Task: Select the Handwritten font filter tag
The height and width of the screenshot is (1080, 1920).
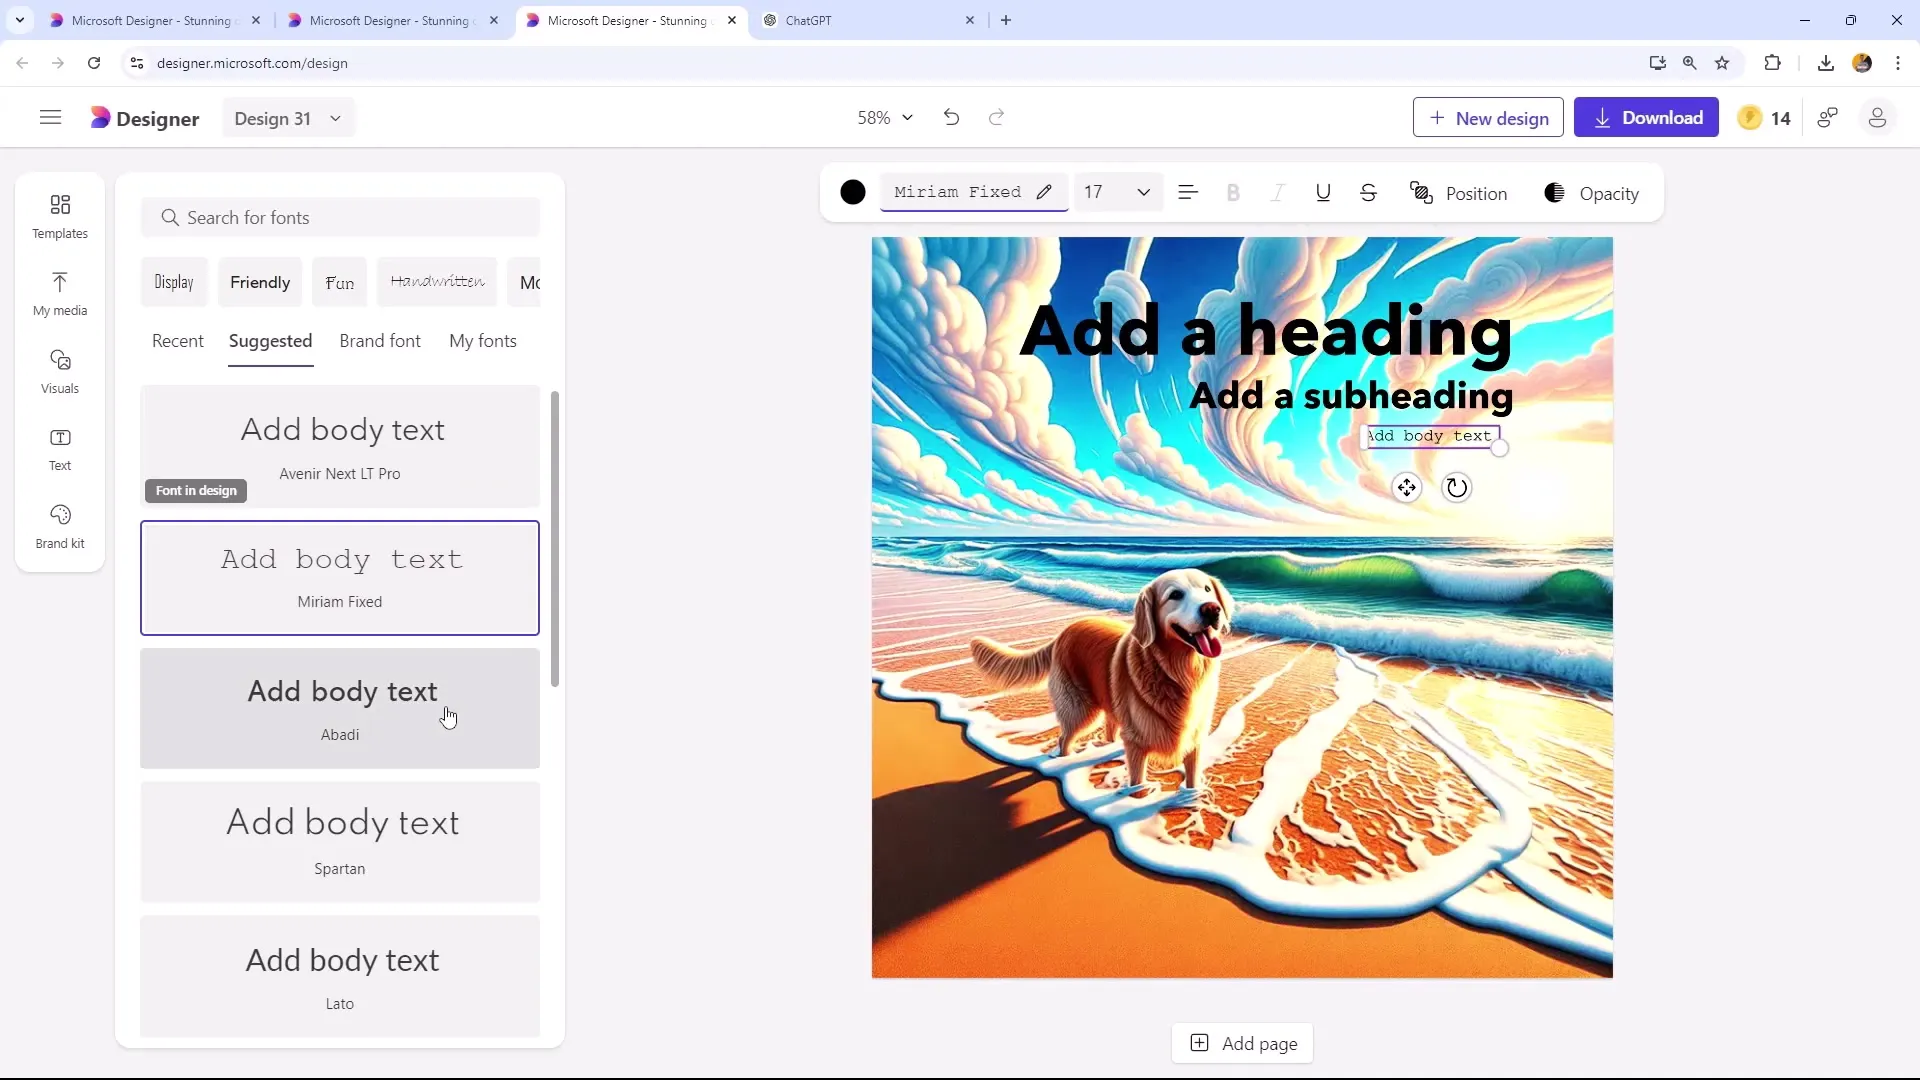Action: coord(436,282)
